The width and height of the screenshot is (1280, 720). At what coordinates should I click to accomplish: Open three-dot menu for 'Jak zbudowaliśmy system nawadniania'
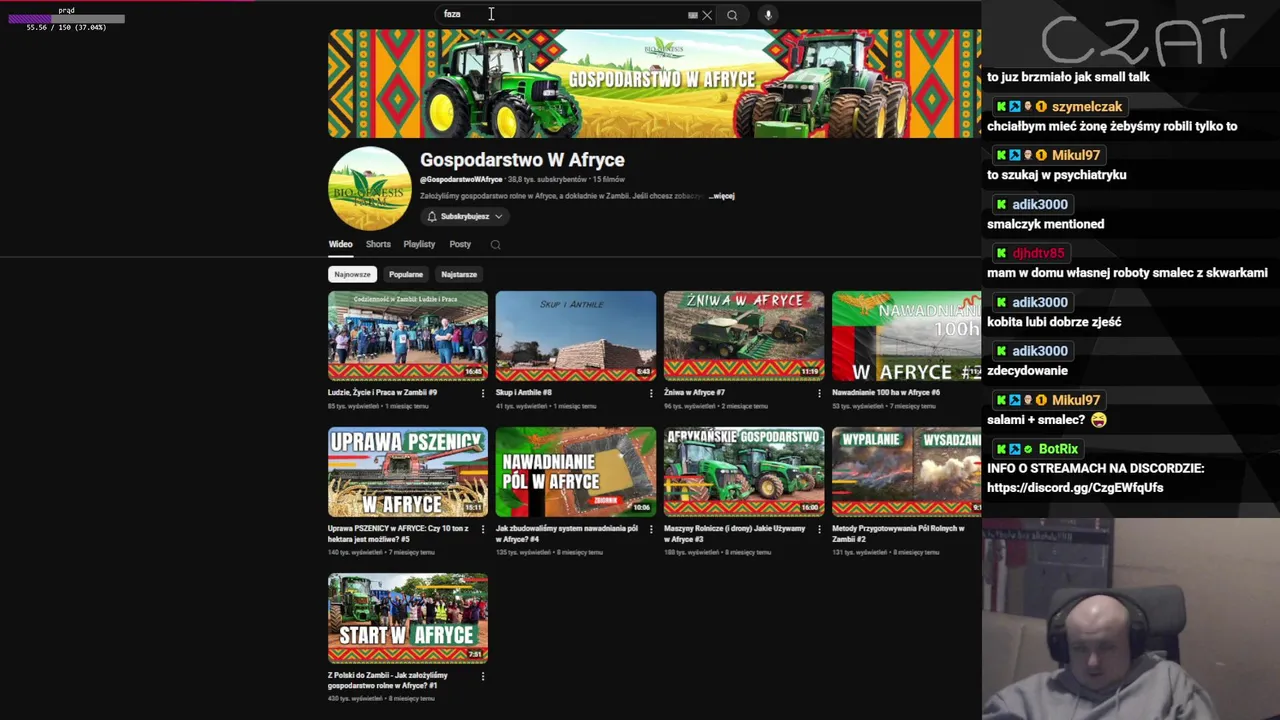click(x=651, y=530)
